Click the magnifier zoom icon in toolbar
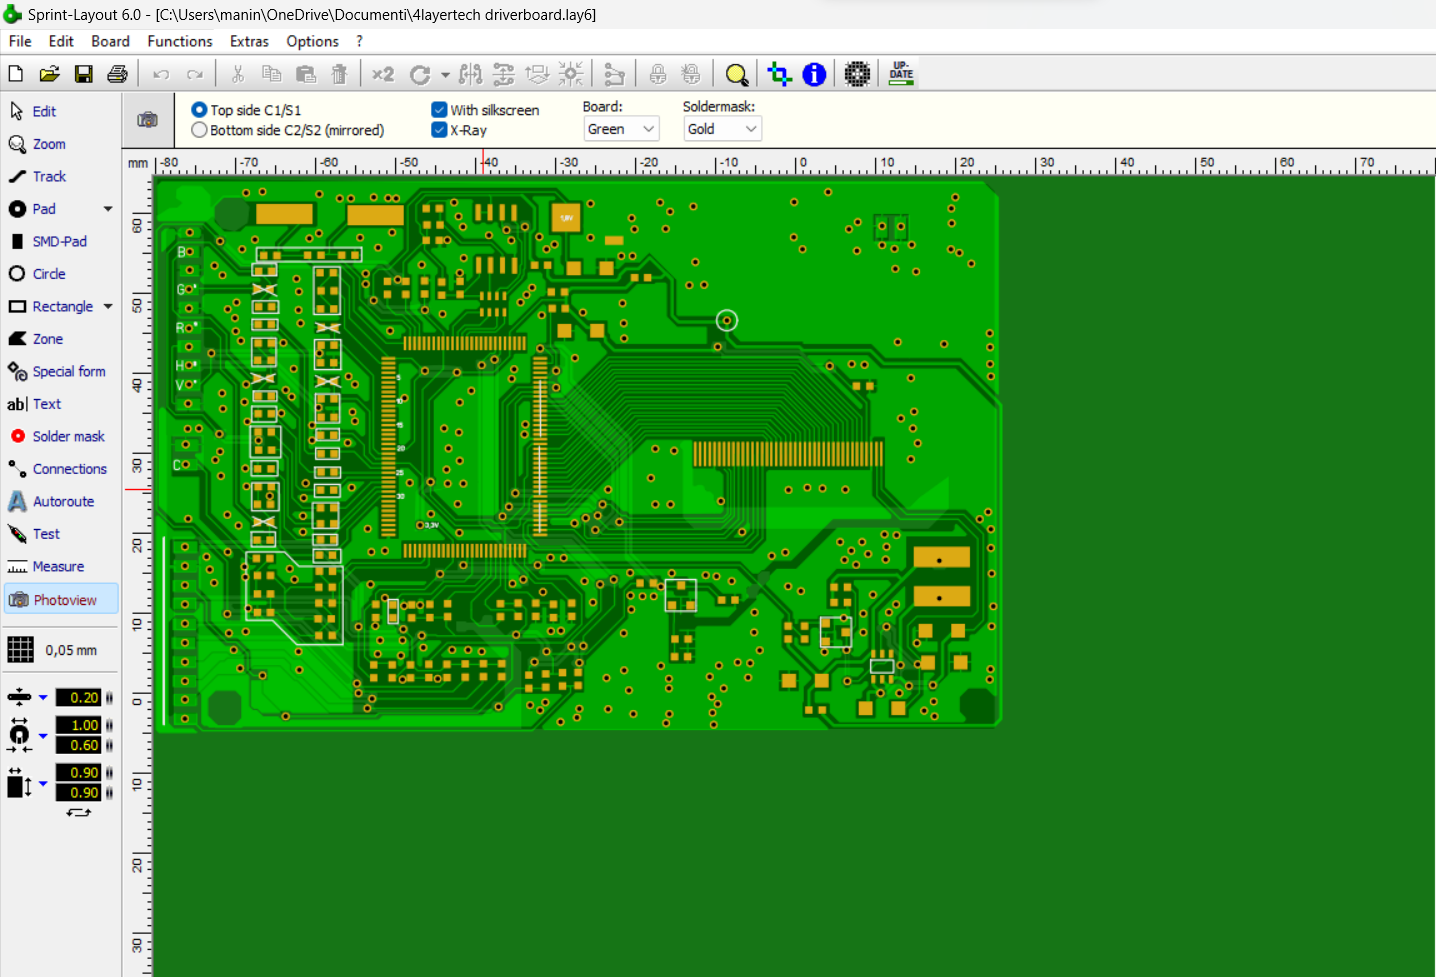The image size is (1436, 977). pyautogui.click(x=737, y=74)
